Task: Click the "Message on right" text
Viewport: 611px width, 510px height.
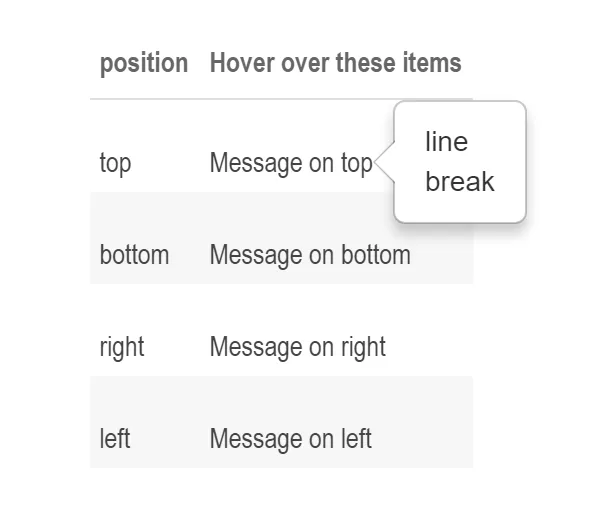Action: click(297, 347)
